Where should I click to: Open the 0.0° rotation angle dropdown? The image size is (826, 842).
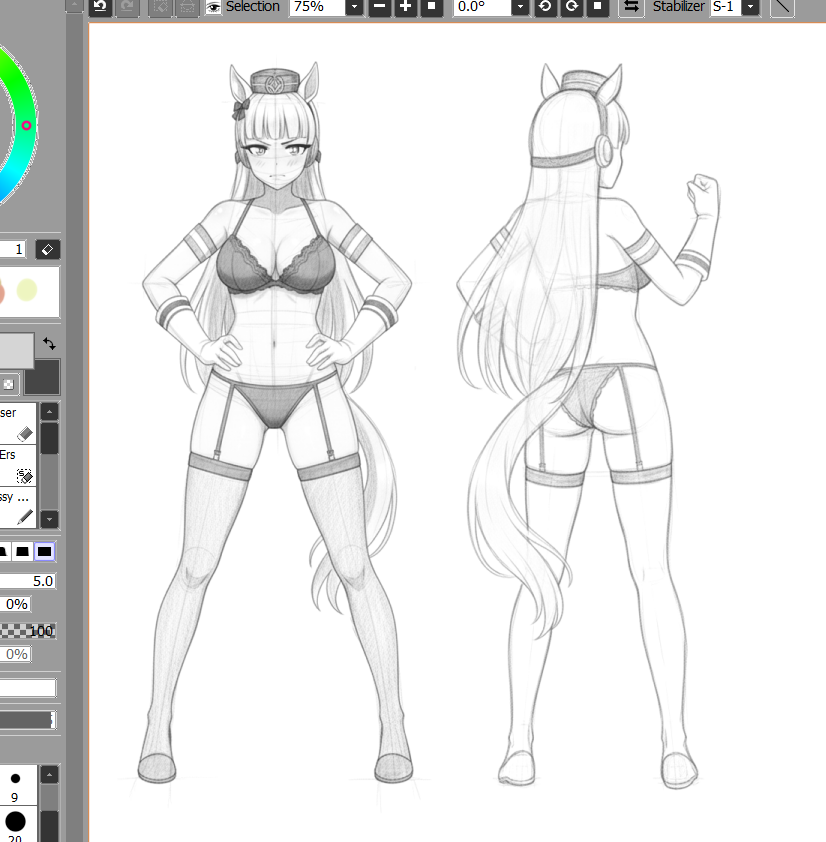click(519, 7)
